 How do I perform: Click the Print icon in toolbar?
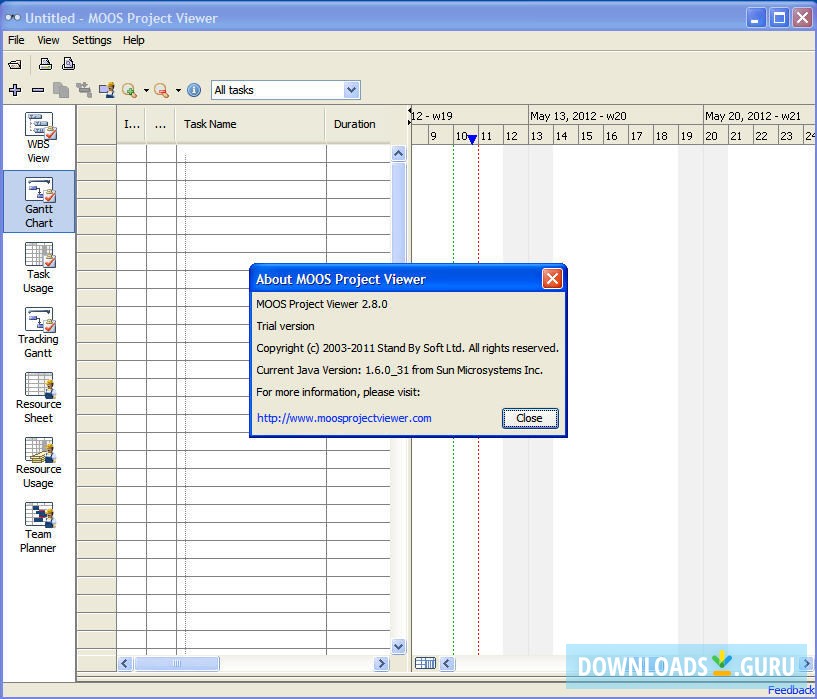45,64
